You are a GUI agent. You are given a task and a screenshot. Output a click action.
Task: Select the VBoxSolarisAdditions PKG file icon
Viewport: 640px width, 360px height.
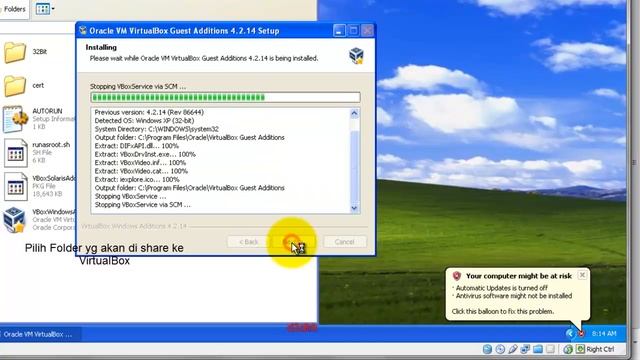[x=16, y=187]
